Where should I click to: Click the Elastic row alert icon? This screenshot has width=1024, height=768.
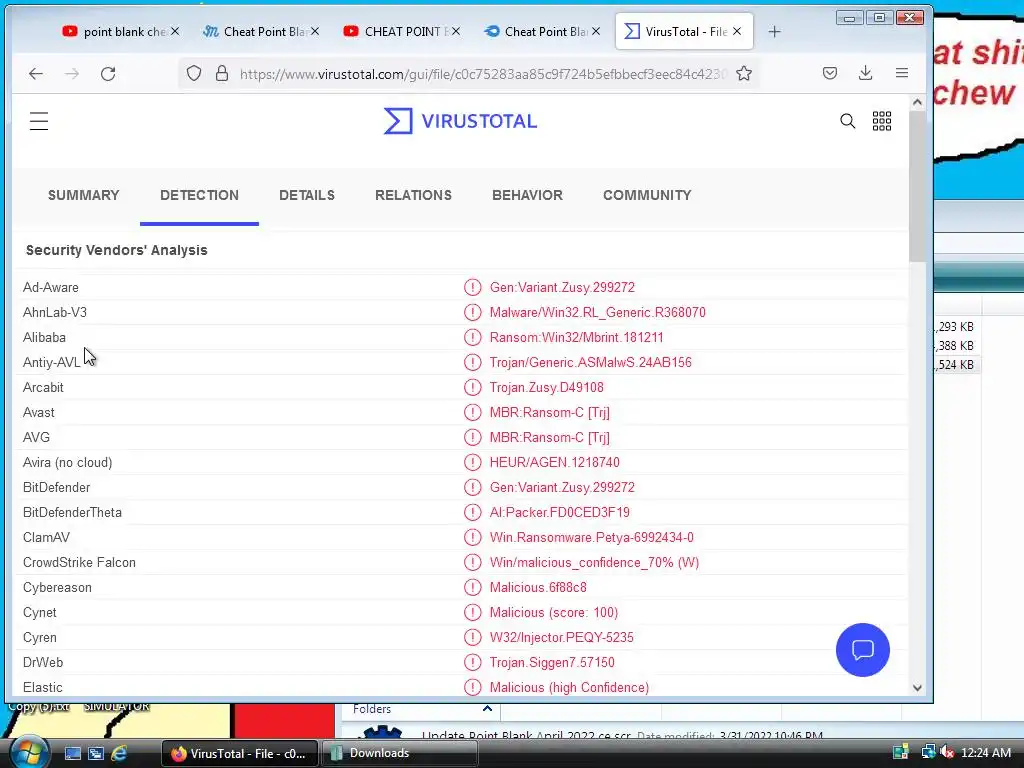[x=472, y=687]
